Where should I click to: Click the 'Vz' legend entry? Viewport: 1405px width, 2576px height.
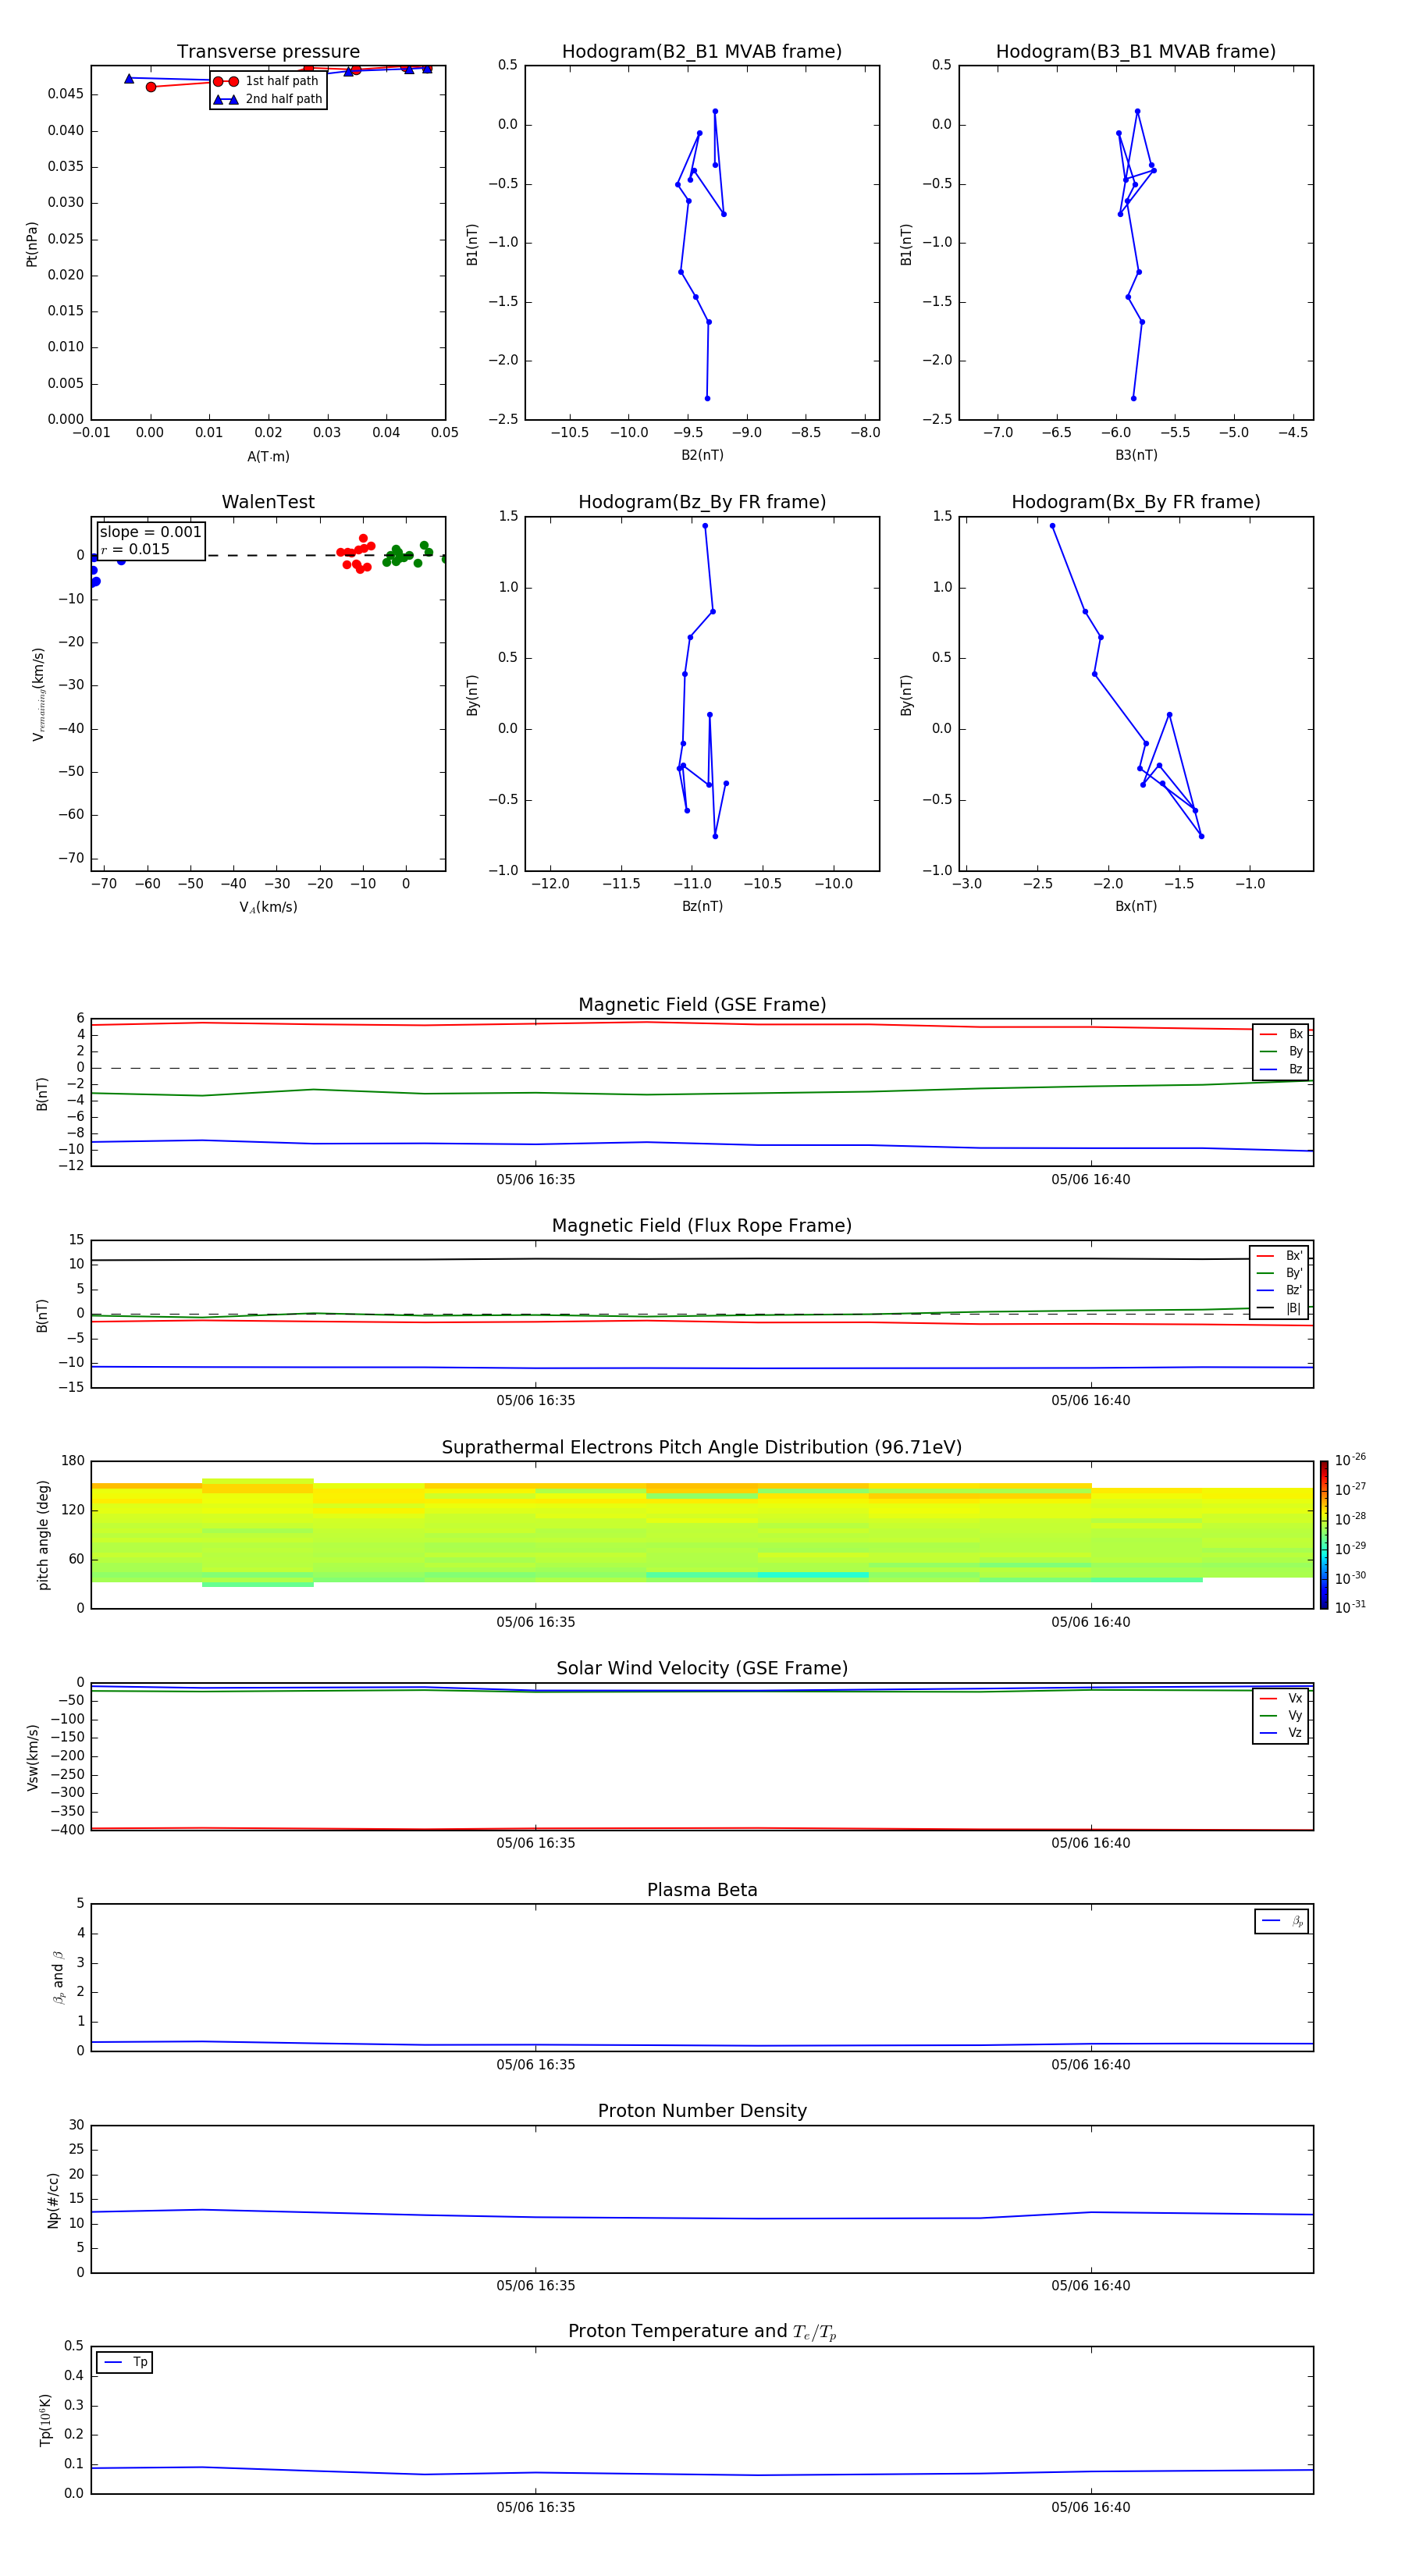1281,1732
